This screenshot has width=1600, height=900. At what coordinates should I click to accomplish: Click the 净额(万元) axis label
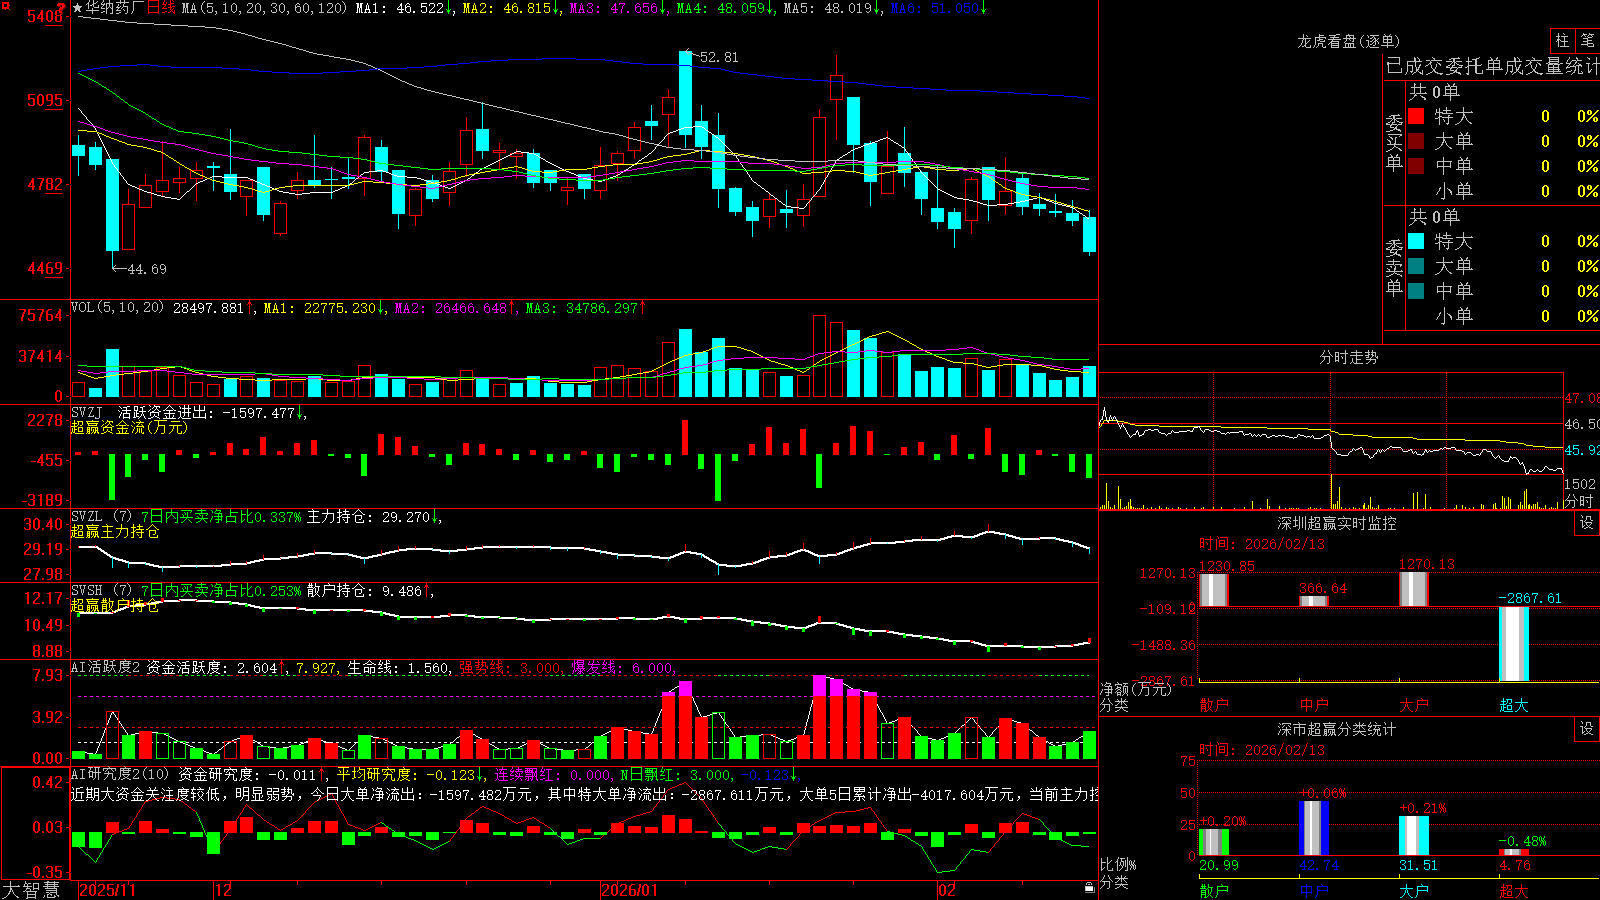1135,689
